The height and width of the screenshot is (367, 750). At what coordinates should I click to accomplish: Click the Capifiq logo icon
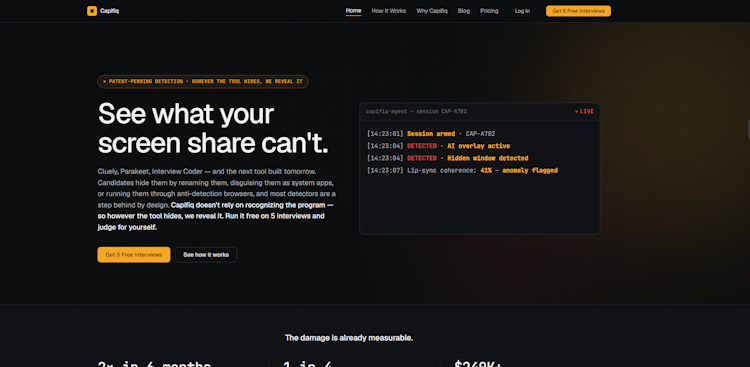pyautogui.click(x=92, y=11)
